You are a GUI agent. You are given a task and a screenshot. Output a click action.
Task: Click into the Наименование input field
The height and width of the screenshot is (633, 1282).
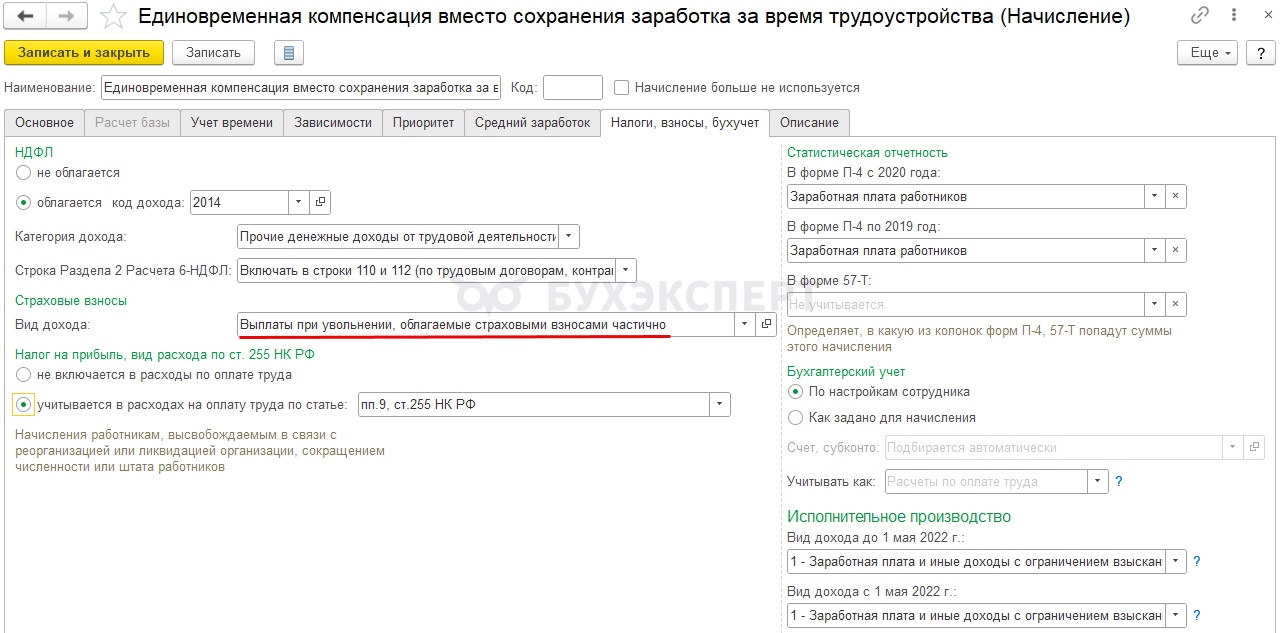click(x=301, y=88)
